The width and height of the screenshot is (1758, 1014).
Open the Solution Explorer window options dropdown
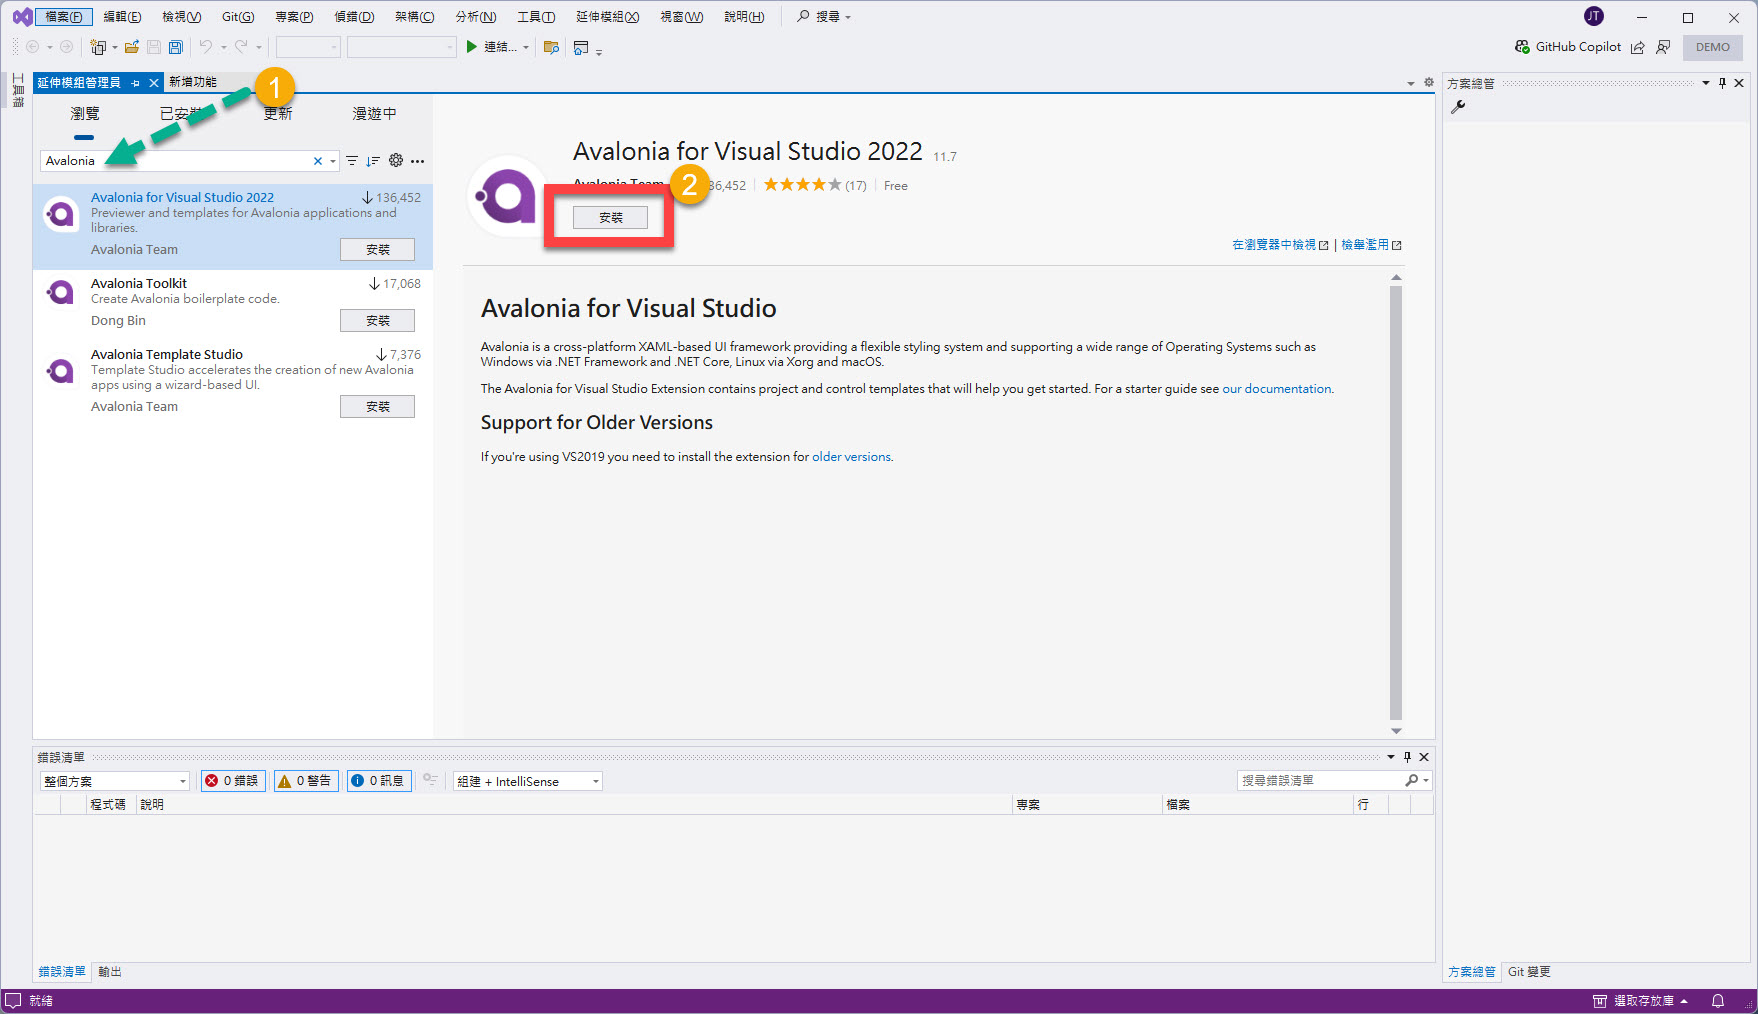click(x=1706, y=83)
